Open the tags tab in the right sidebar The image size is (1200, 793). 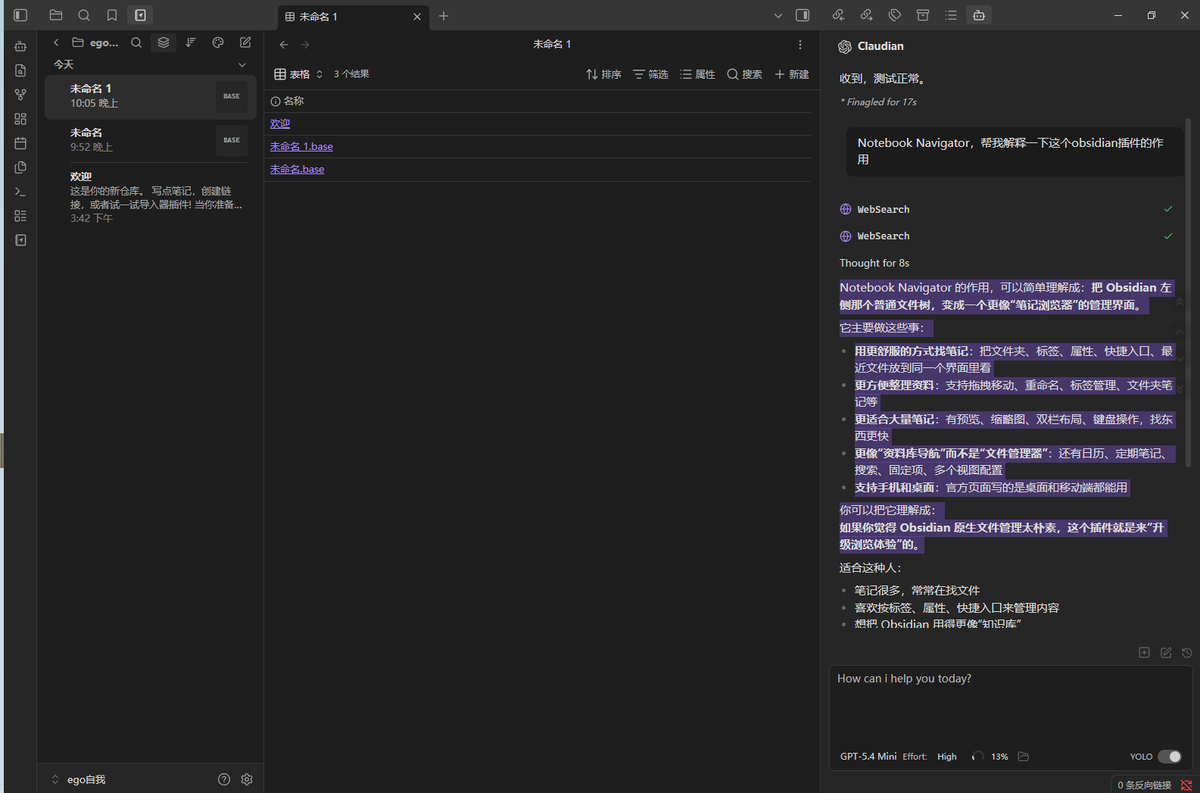(895, 15)
